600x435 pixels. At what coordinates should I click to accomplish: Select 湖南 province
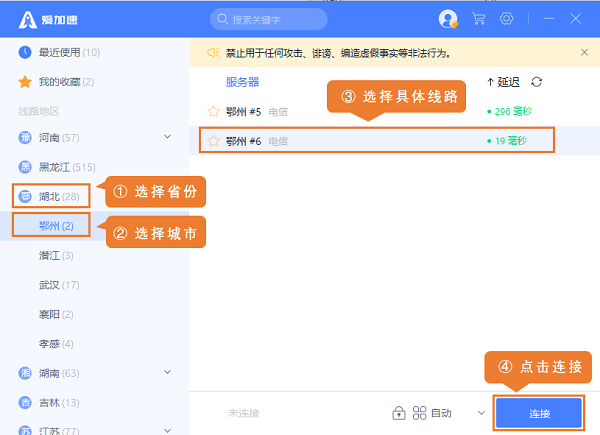(59, 373)
